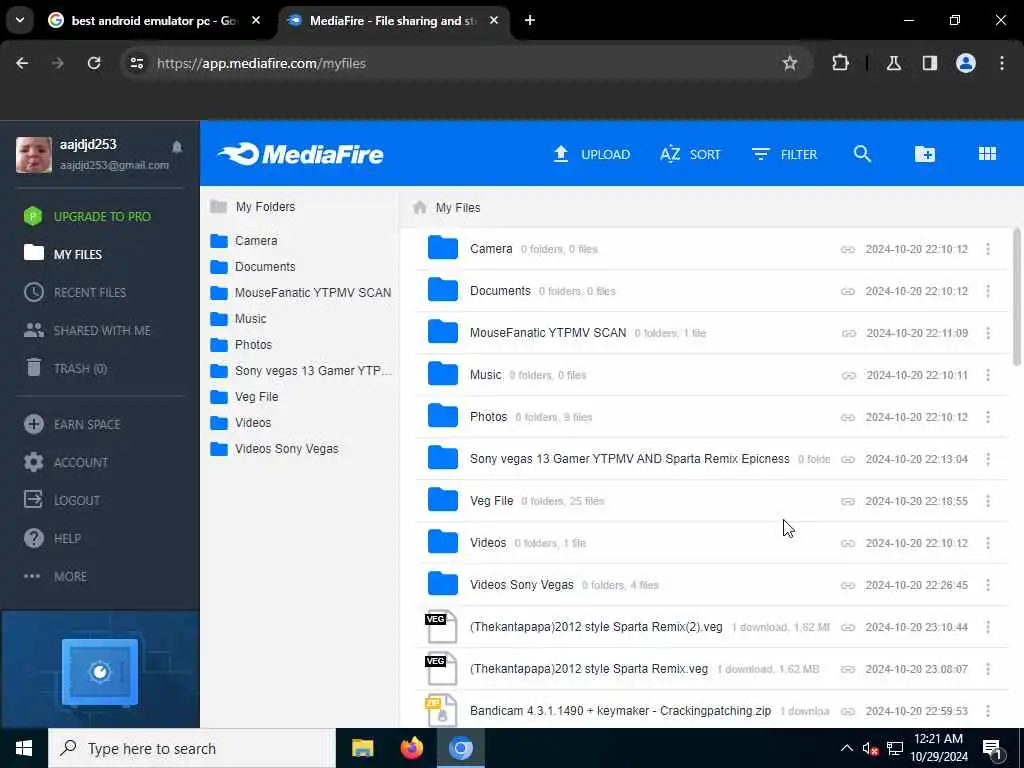Click Logout in sidebar
1024x768 pixels.
click(62, 500)
